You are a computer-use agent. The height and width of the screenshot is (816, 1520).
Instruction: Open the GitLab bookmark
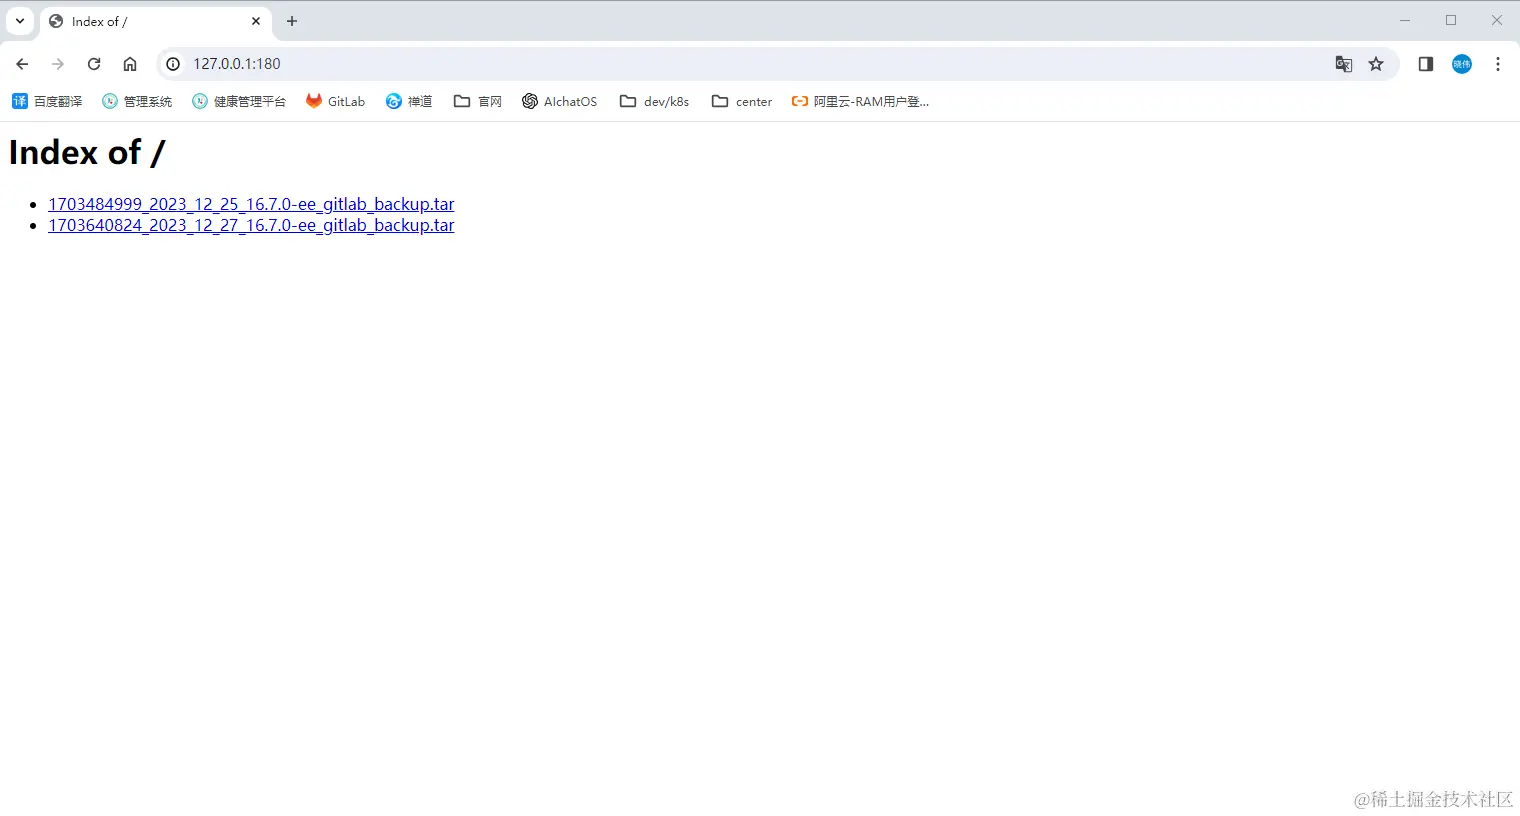(335, 101)
